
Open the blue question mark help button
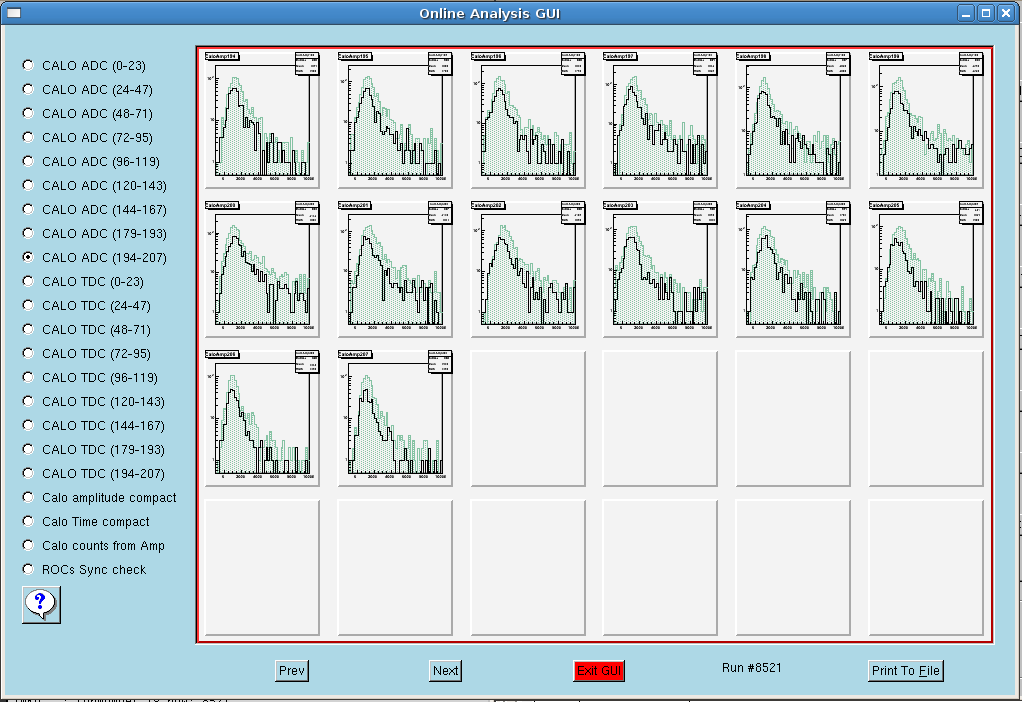[x=41, y=604]
